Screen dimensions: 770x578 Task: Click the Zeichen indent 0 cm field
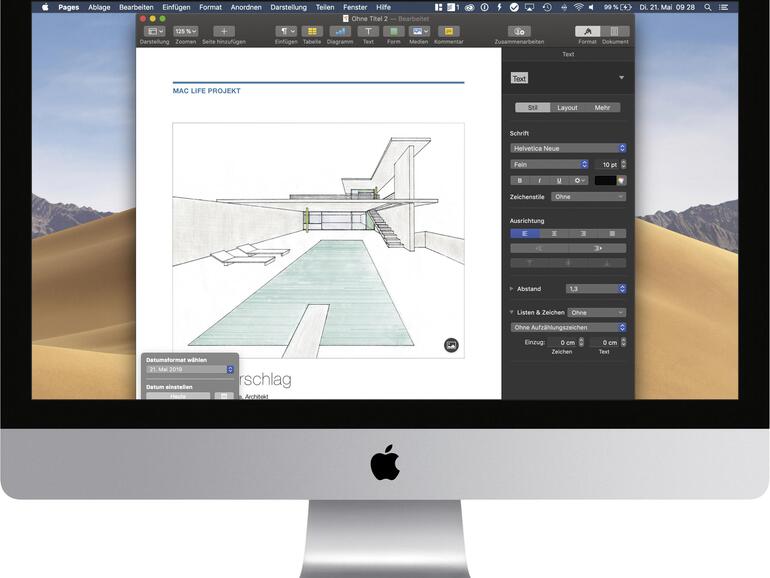coord(565,342)
